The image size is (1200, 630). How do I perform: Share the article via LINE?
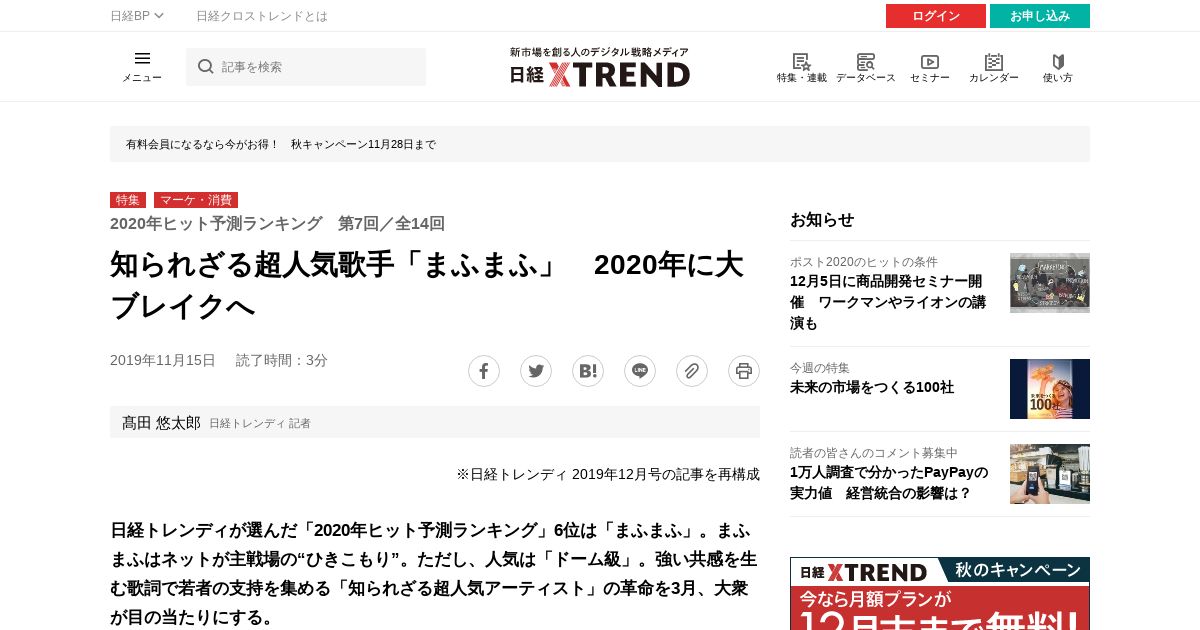[640, 371]
